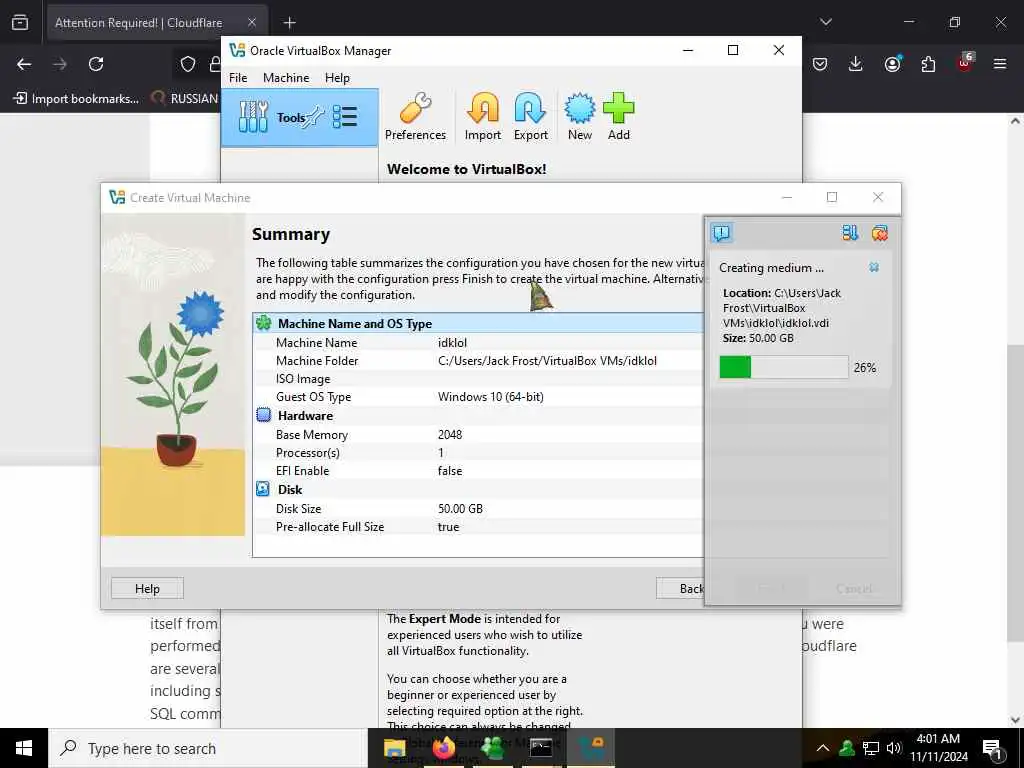Open the list all tabs dropdown arrow

[825, 22]
